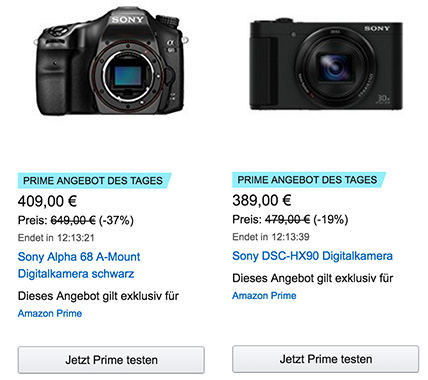Click Jetzt Prime testen for the Alpha 68

point(111,360)
